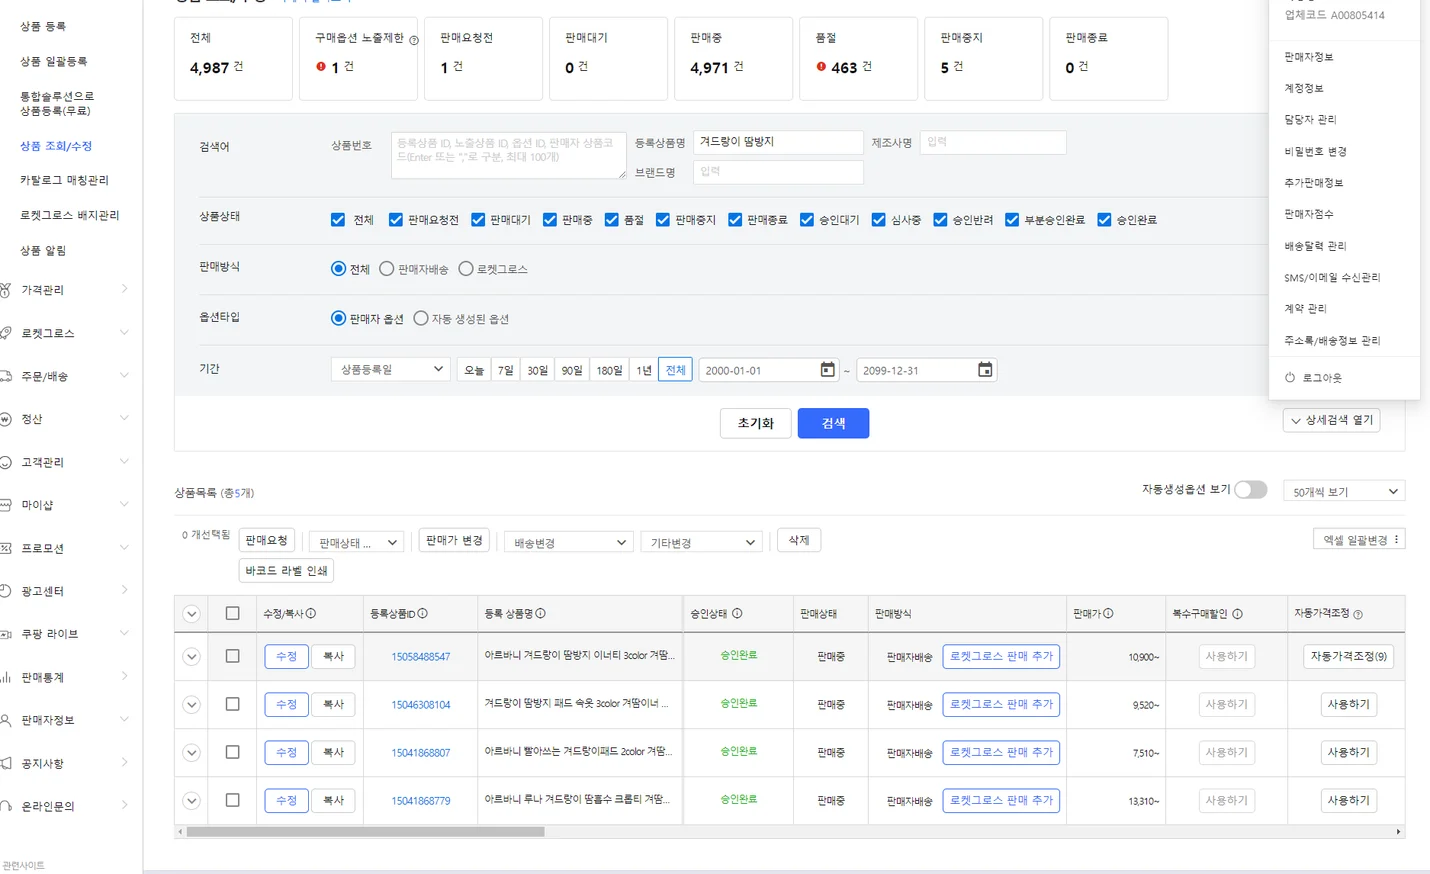Uncheck the 승인반려 checkbox
The width and height of the screenshot is (1430, 874).
tap(940, 220)
